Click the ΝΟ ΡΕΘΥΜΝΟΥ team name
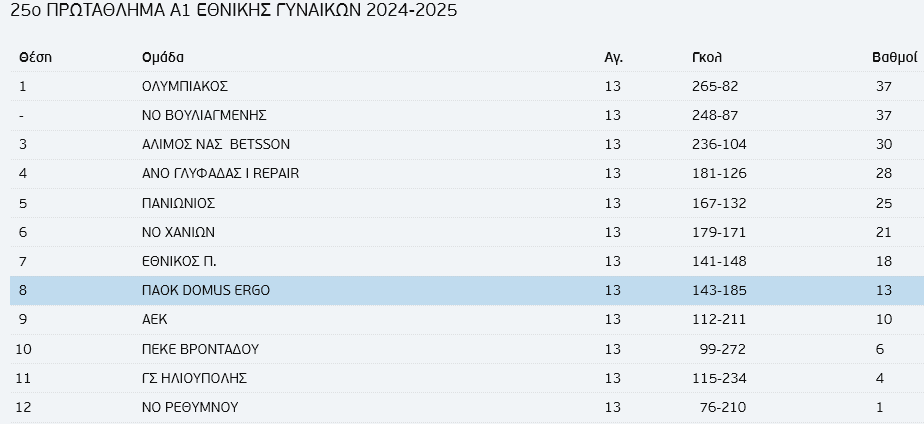The image size is (924, 424). coord(190,407)
